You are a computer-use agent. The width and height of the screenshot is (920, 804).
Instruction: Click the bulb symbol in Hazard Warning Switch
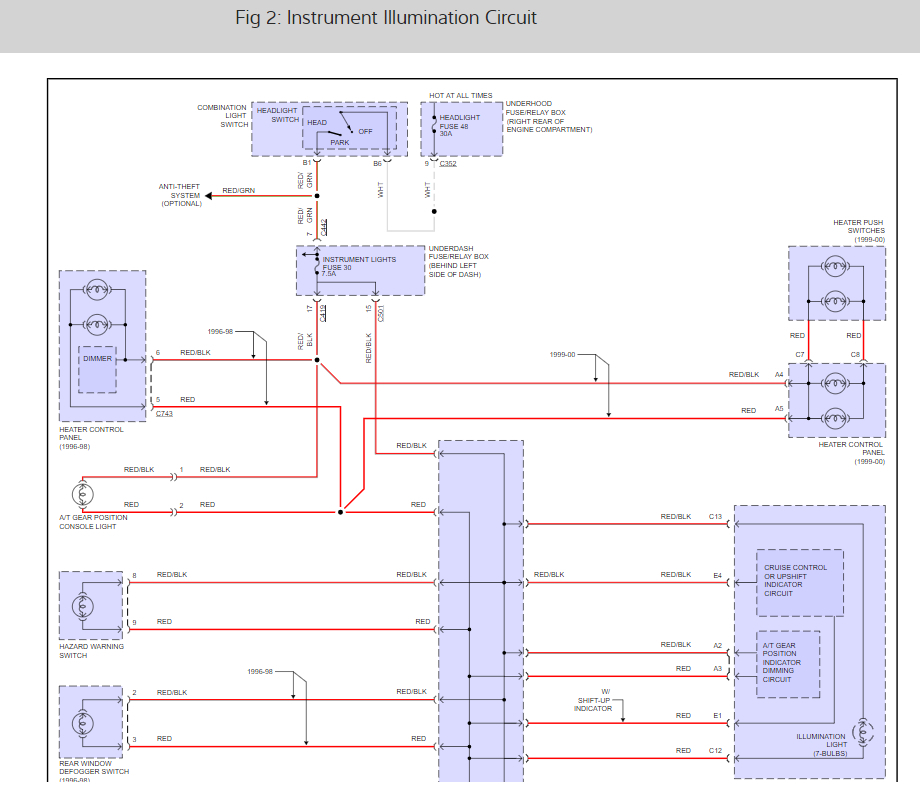pyautogui.click(x=83, y=606)
